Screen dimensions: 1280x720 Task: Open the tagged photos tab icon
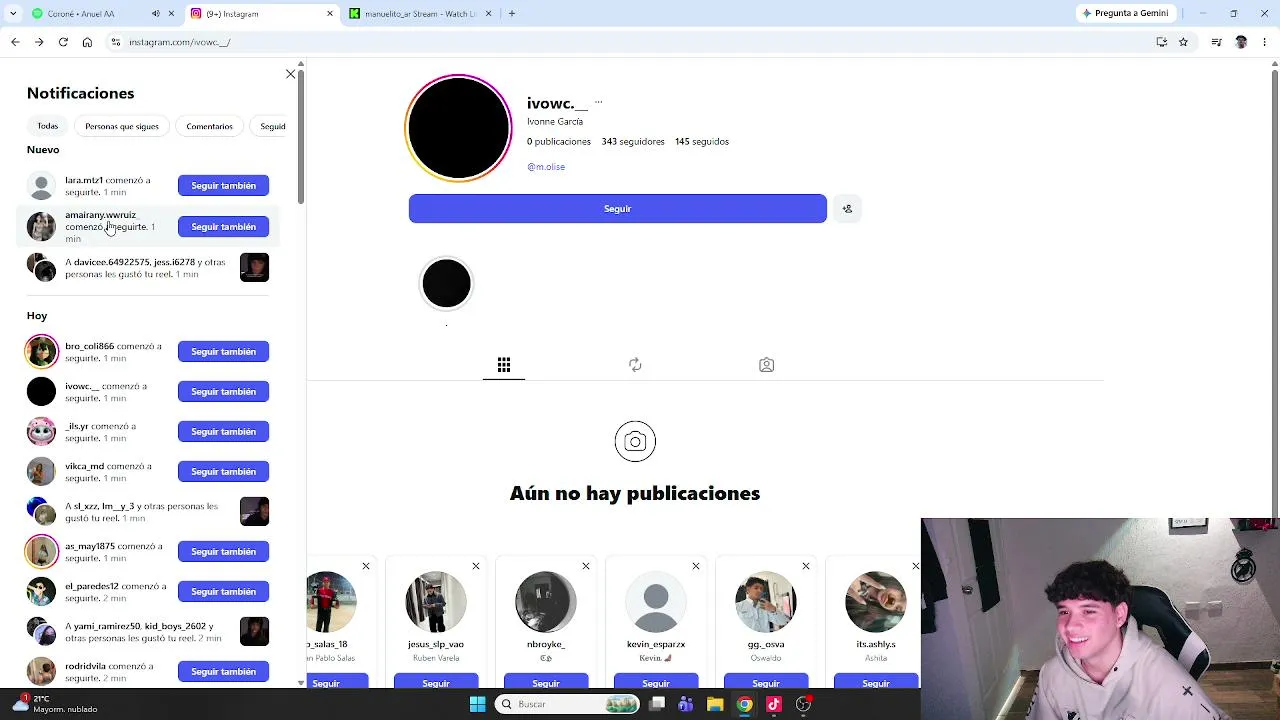767,365
